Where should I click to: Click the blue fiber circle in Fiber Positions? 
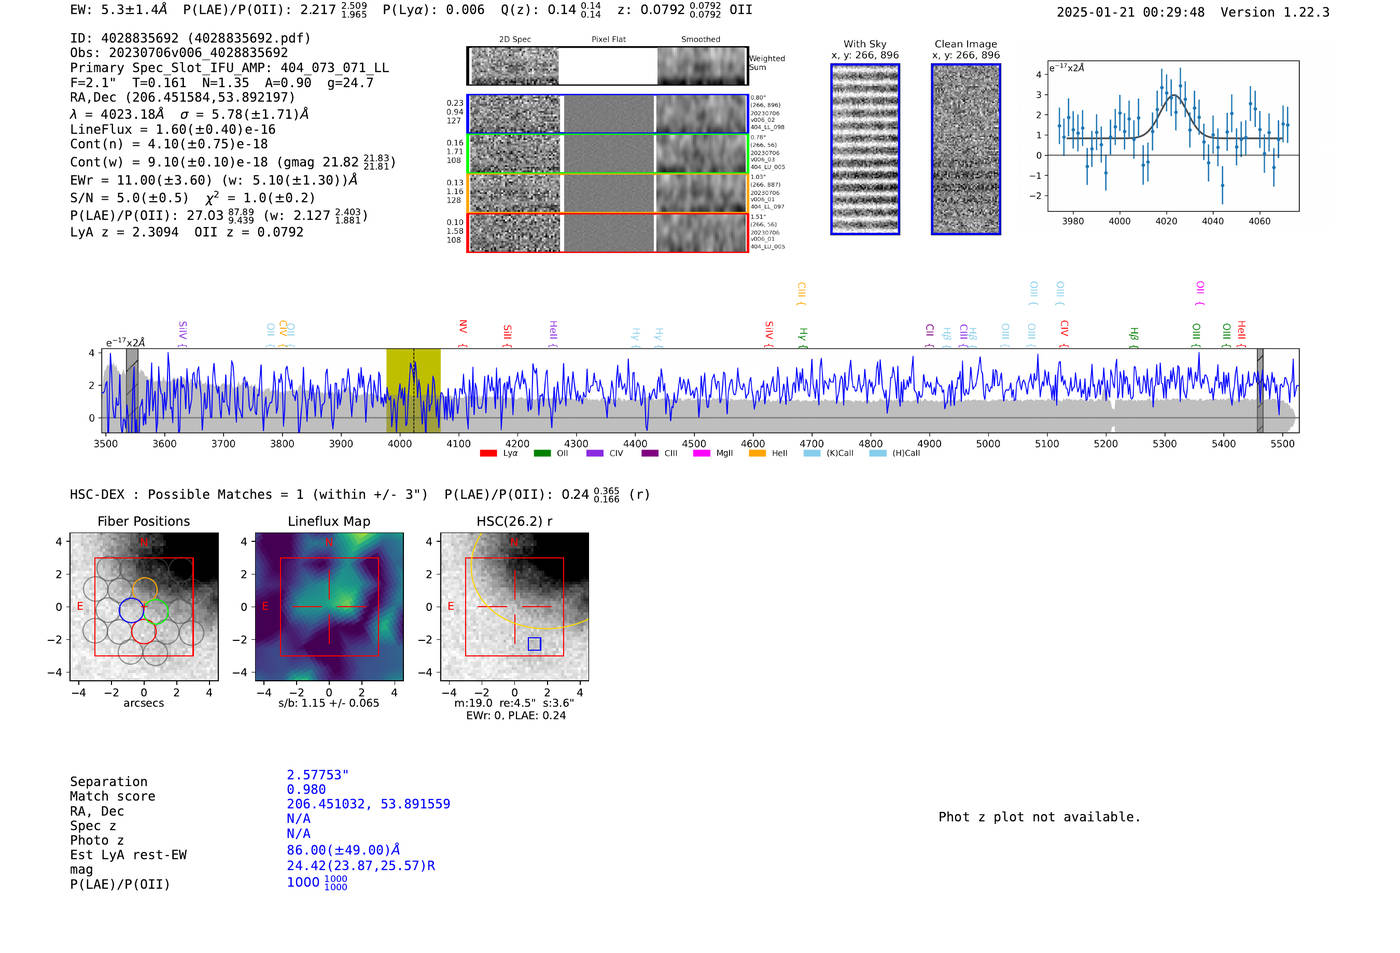(131, 610)
